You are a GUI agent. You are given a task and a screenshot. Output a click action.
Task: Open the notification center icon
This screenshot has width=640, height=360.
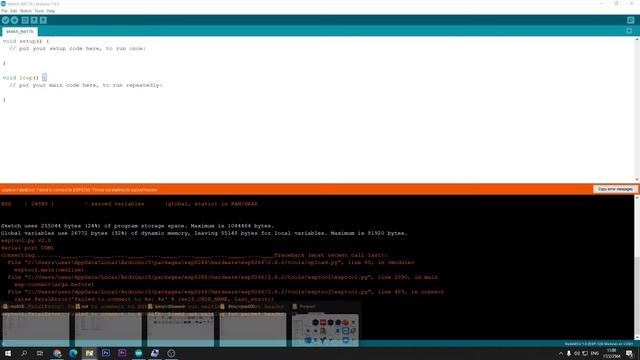click(629, 353)
